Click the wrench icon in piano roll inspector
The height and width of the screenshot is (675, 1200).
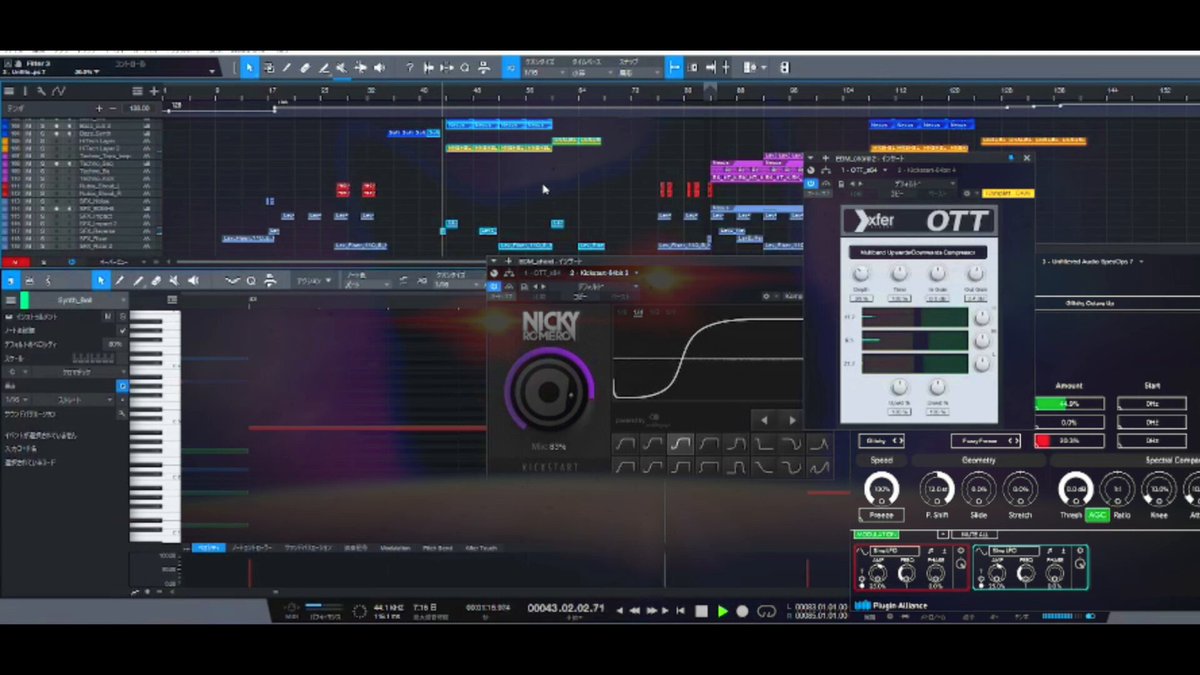pyautogui.click(x=122, y=412)
